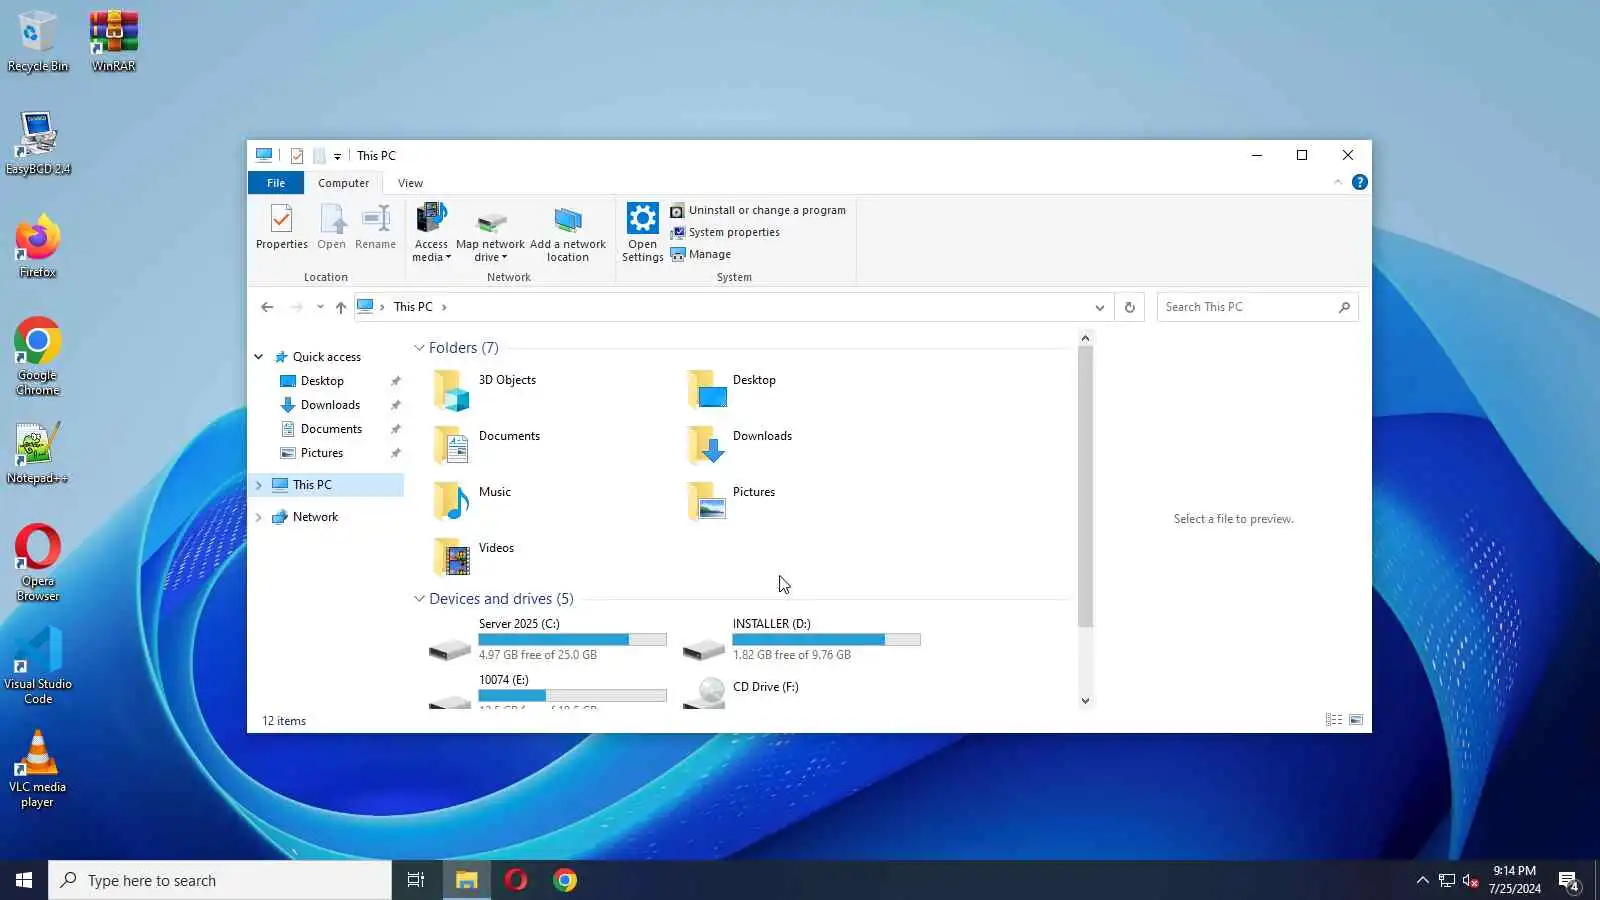Select Network in navigation pane
The height and width of the screenshot is (900, 1600).
(315, 517)
